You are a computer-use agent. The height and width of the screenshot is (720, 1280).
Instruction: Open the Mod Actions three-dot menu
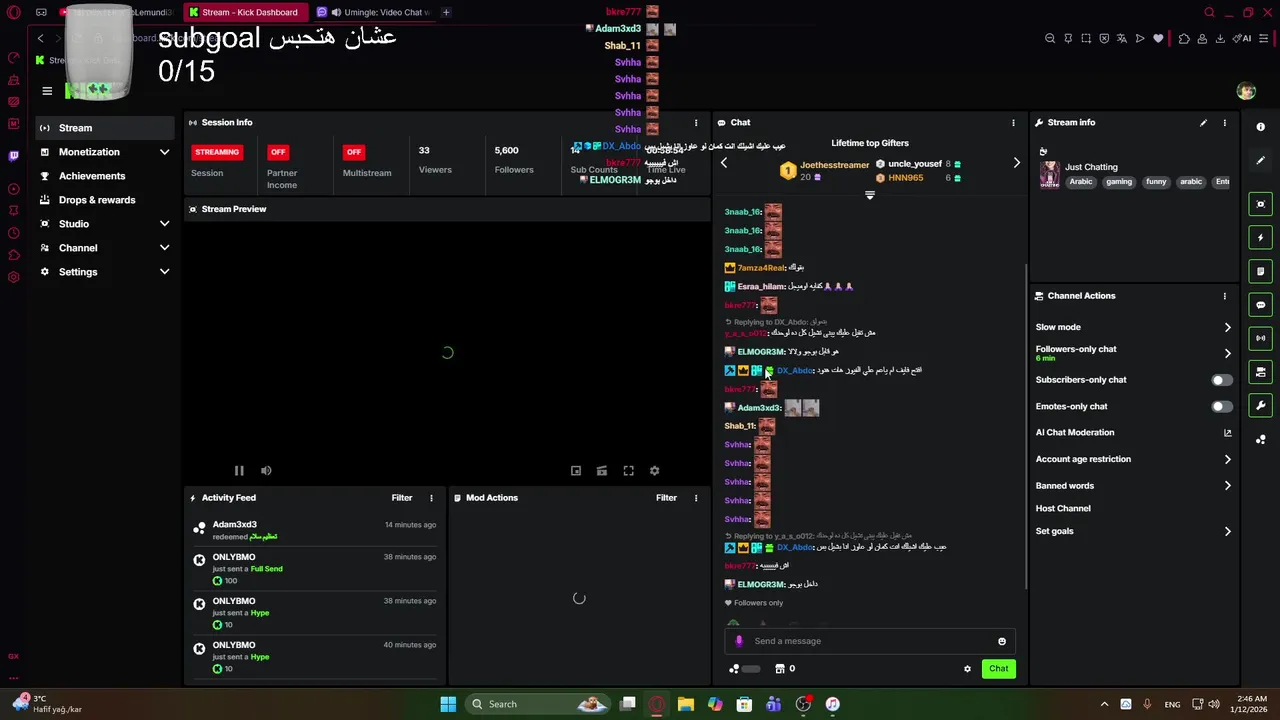(x=696, y=498)
